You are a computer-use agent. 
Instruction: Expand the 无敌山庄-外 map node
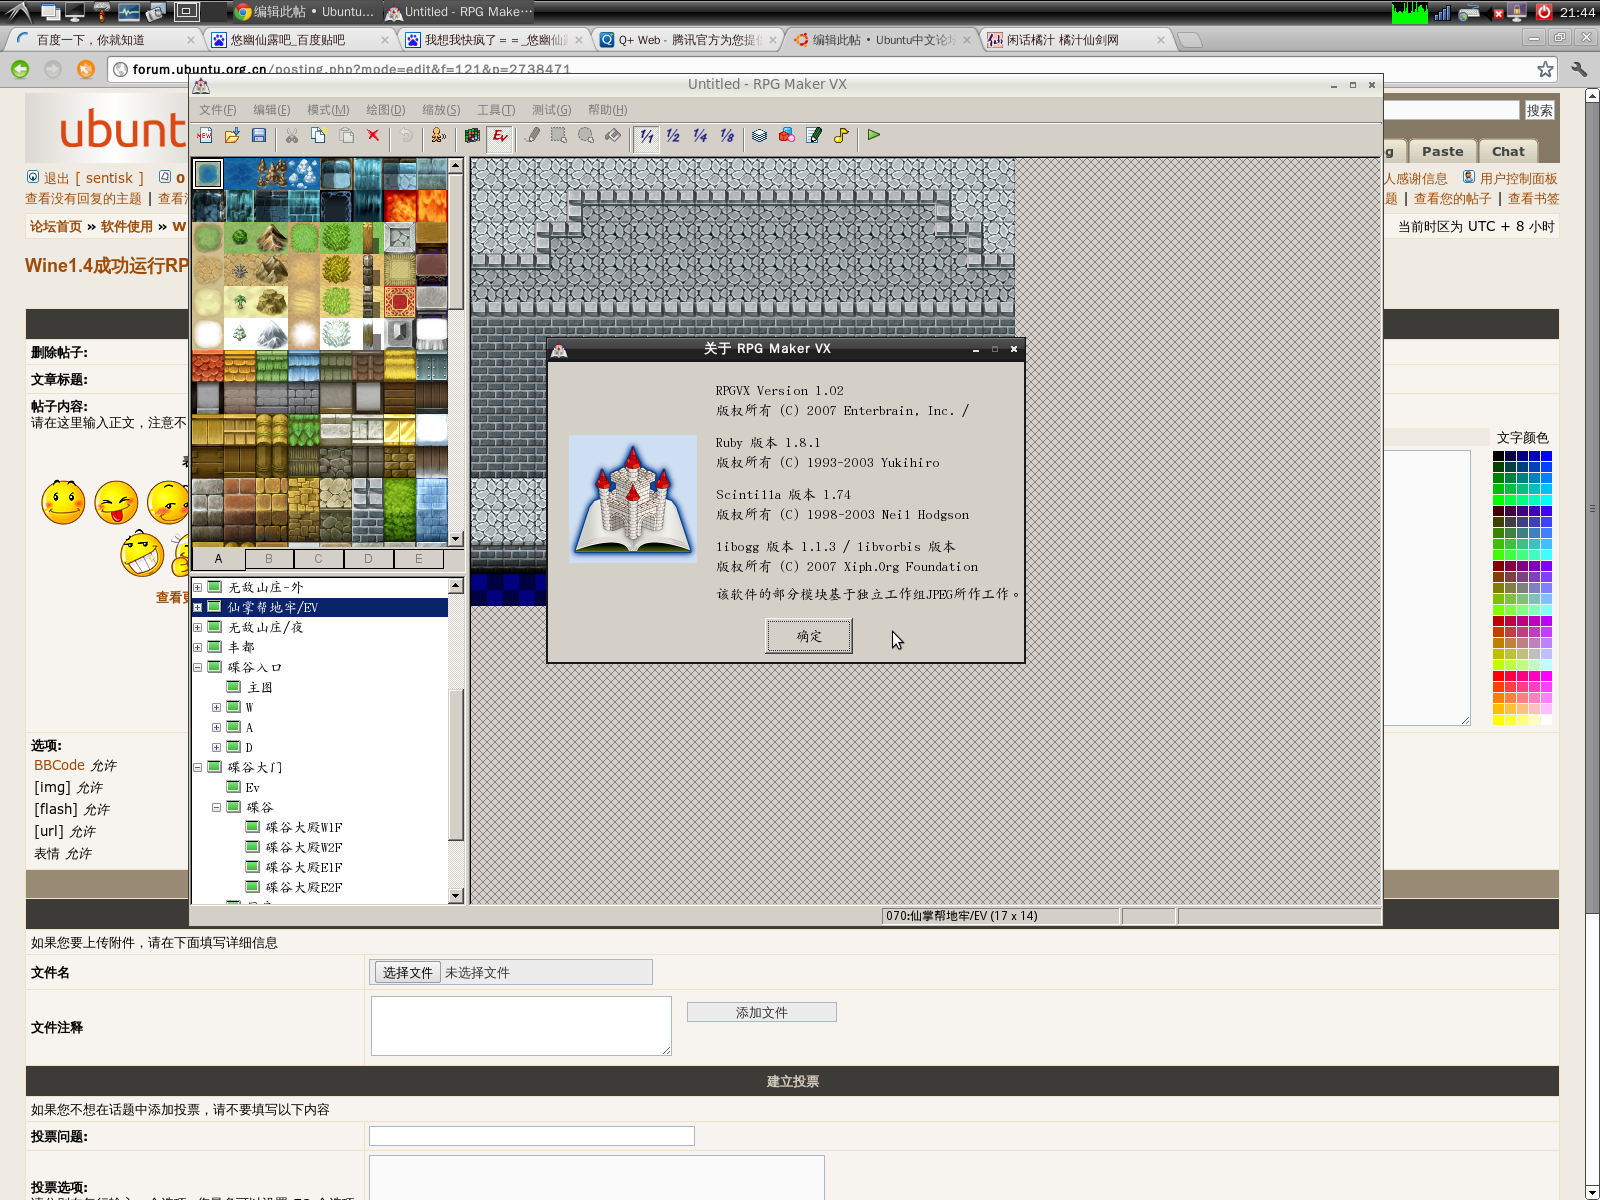click(x=197, y=588)
